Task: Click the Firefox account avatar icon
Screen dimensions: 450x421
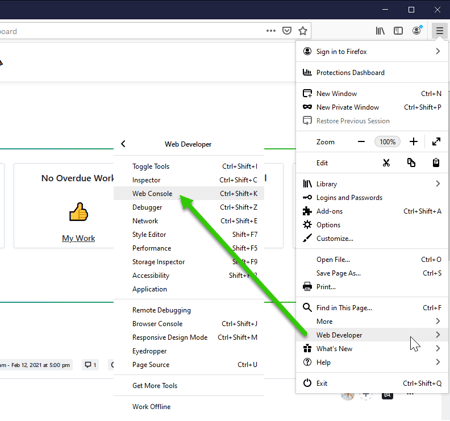Action: [x=416, y=31]
